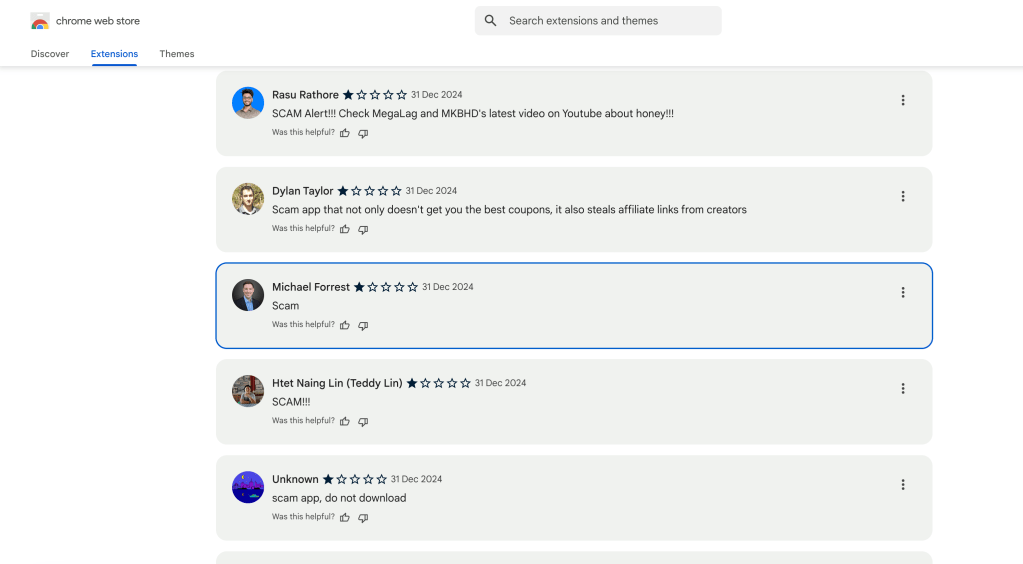This screenshot has width=1023, height=564.
Task: Thumbs down Htet Naing Lin's review
Action: (363, 421)
